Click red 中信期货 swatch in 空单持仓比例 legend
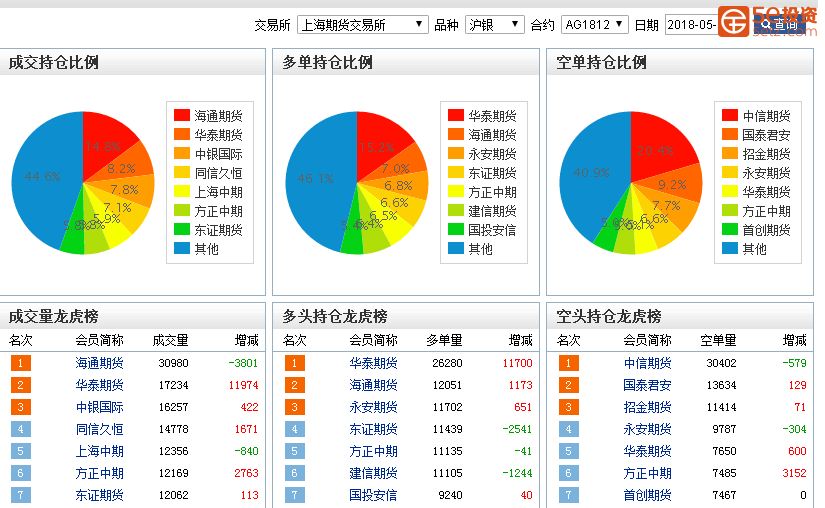The height and width of the screenshot is (508, 825). pyautogui.click(x=730, y=115)
